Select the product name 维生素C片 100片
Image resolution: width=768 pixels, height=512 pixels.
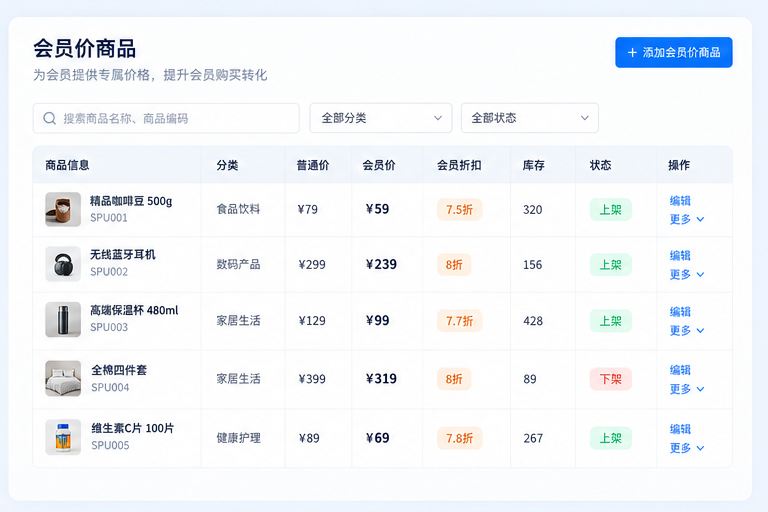click(133, 428)
